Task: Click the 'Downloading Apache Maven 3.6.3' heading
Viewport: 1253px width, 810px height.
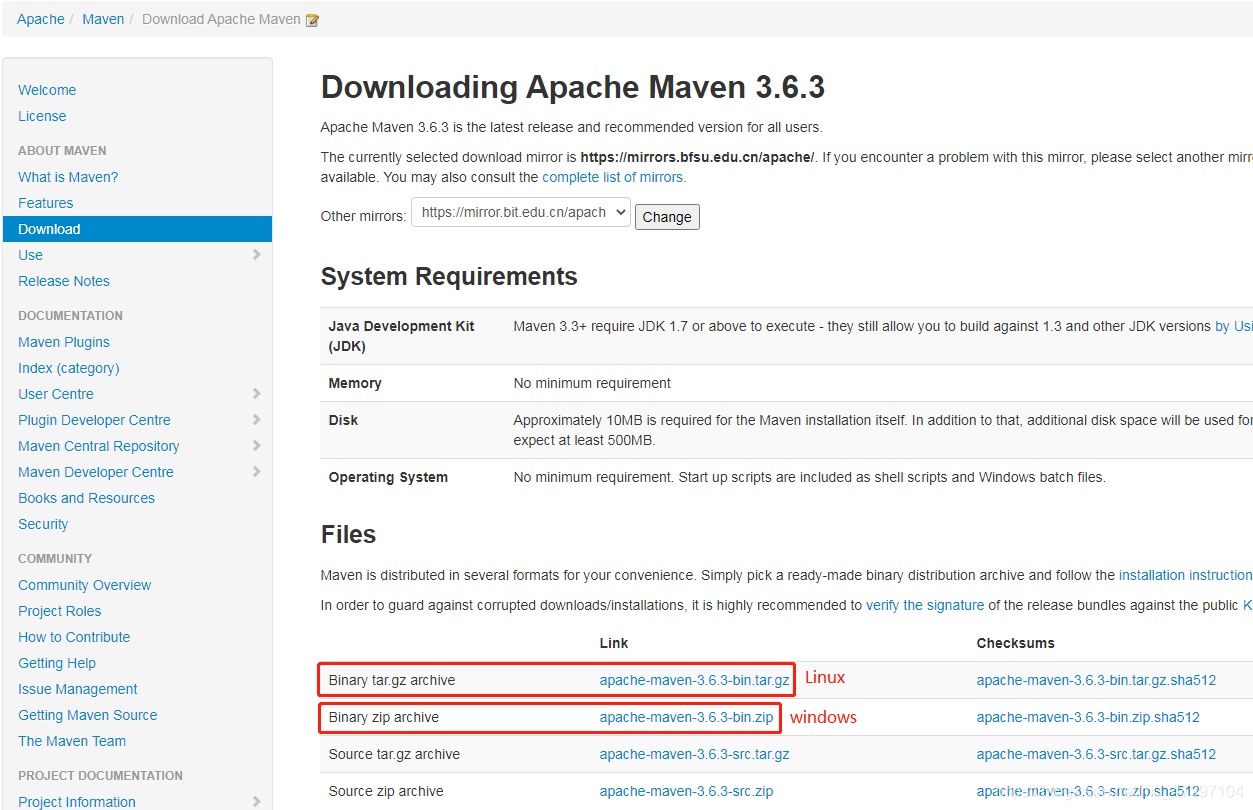Action: [573, 87]
